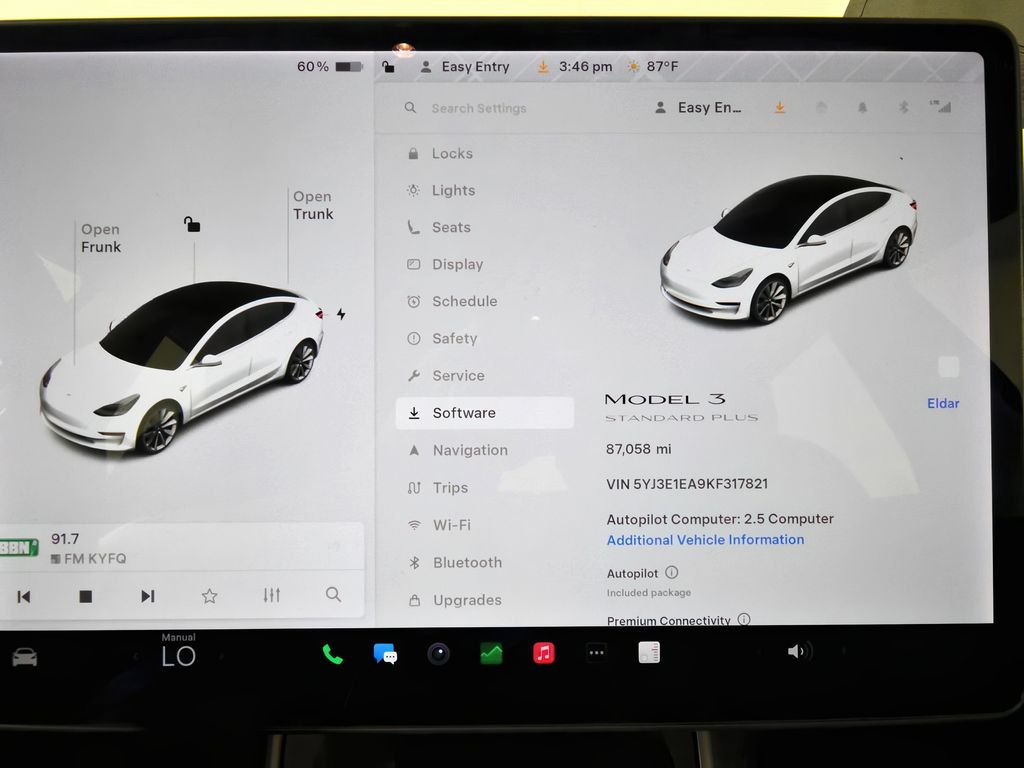Tap the vehicle name Eldar
1024x768 pixels.
coord(943,403)
